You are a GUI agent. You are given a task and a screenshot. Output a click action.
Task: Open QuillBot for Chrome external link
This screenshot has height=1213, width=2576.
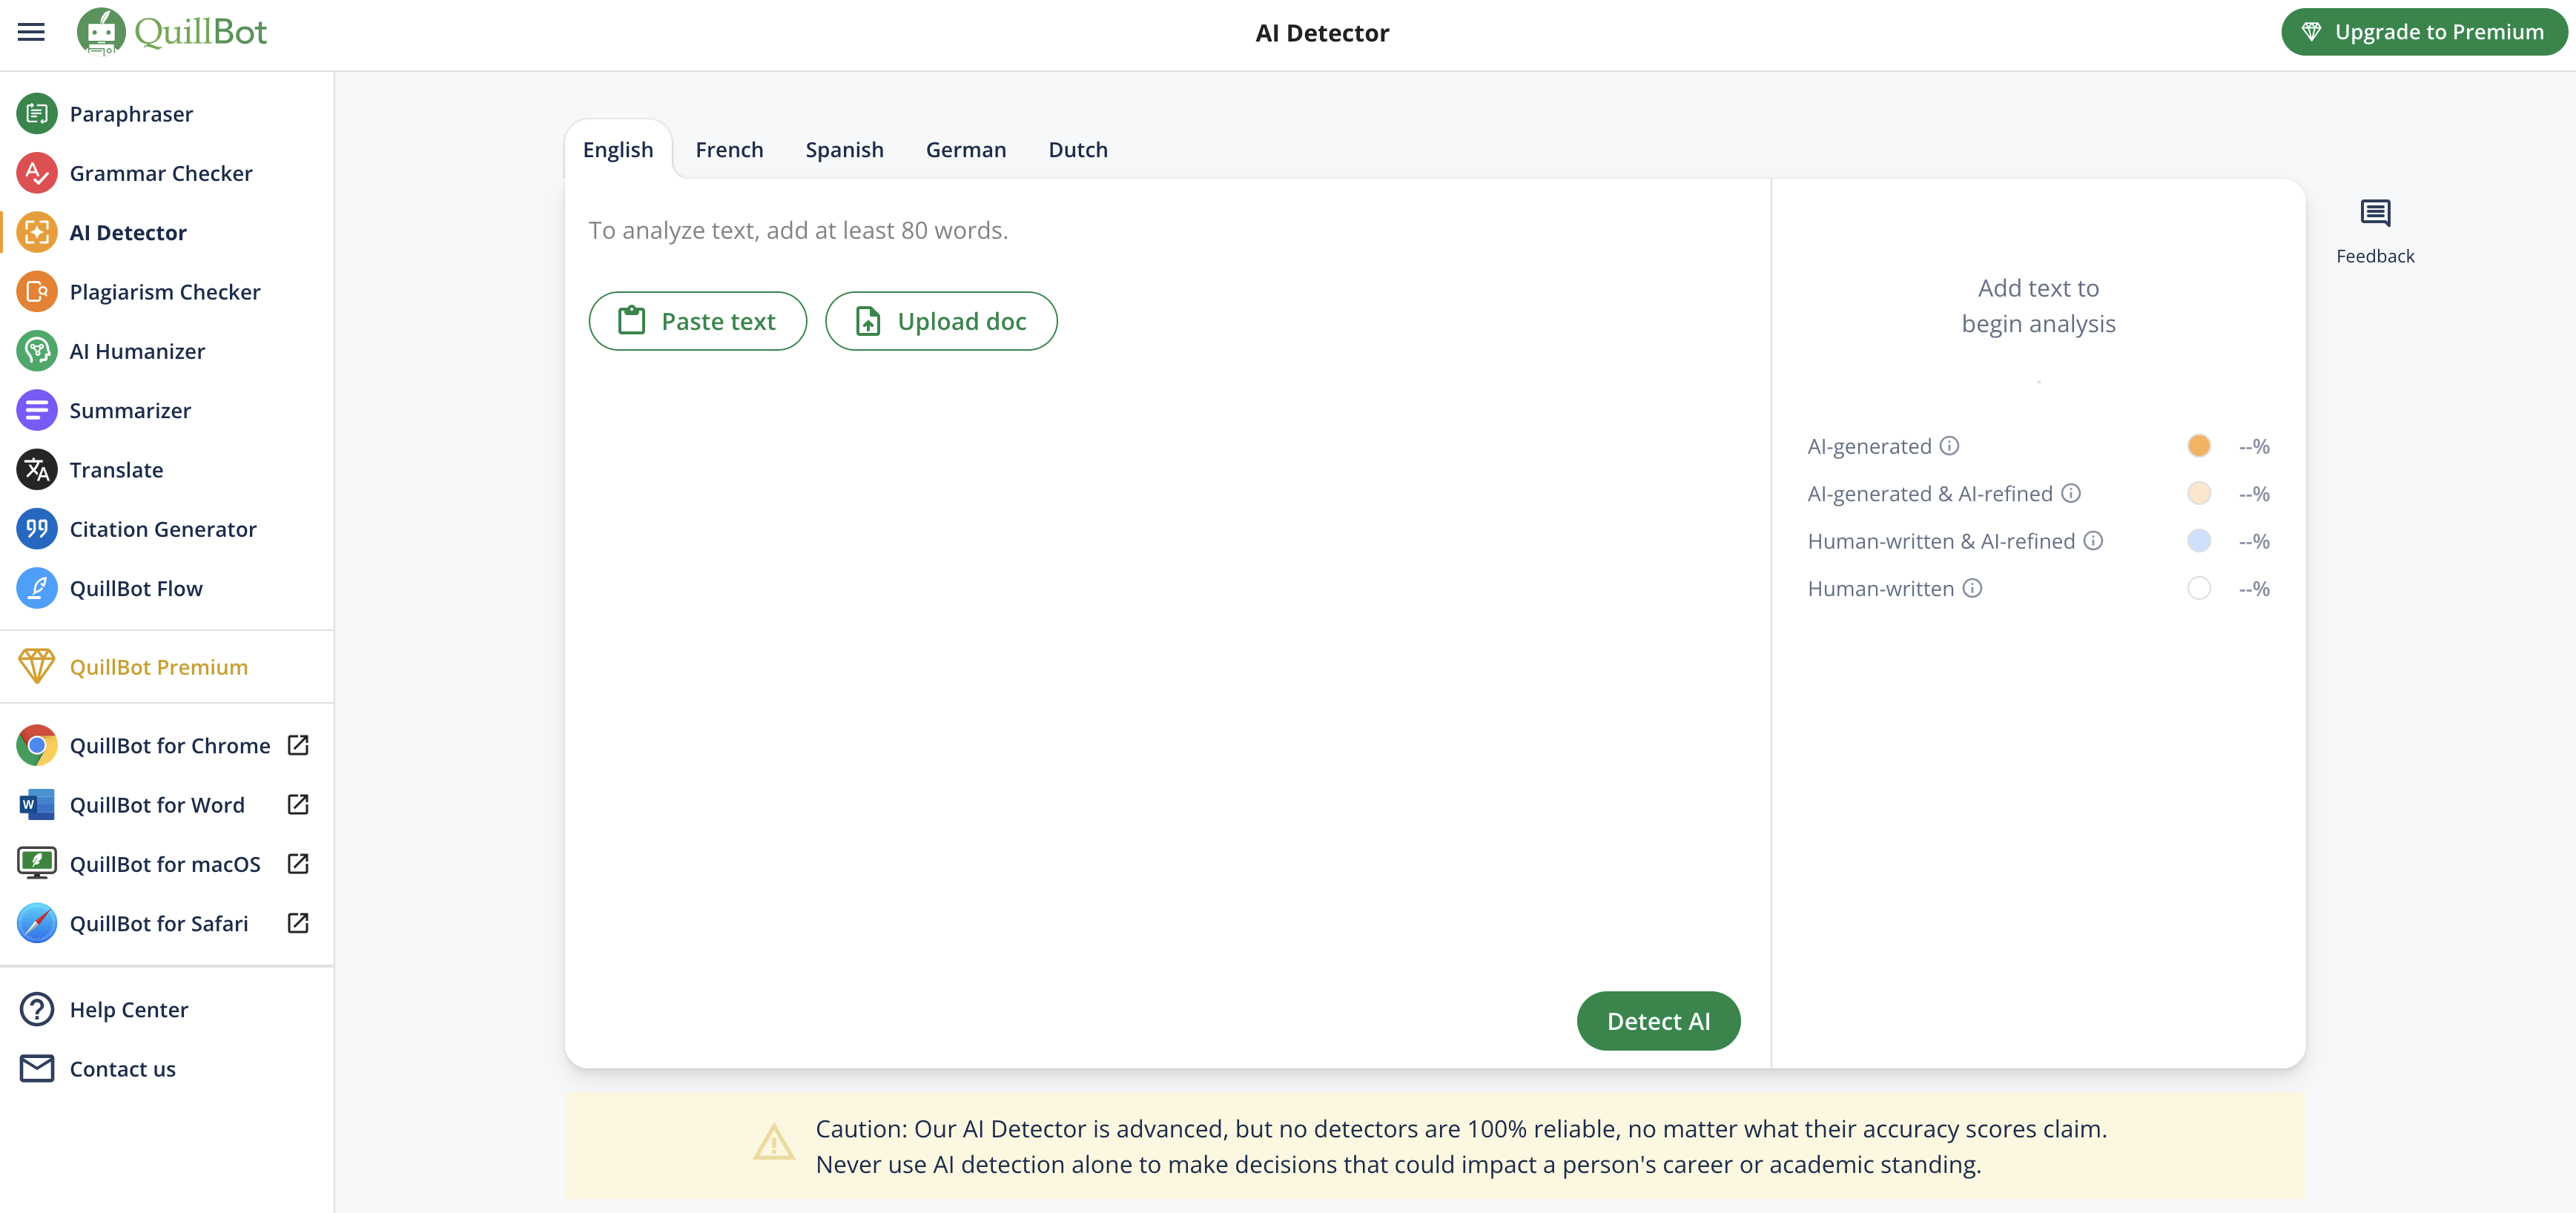[298, 745]
